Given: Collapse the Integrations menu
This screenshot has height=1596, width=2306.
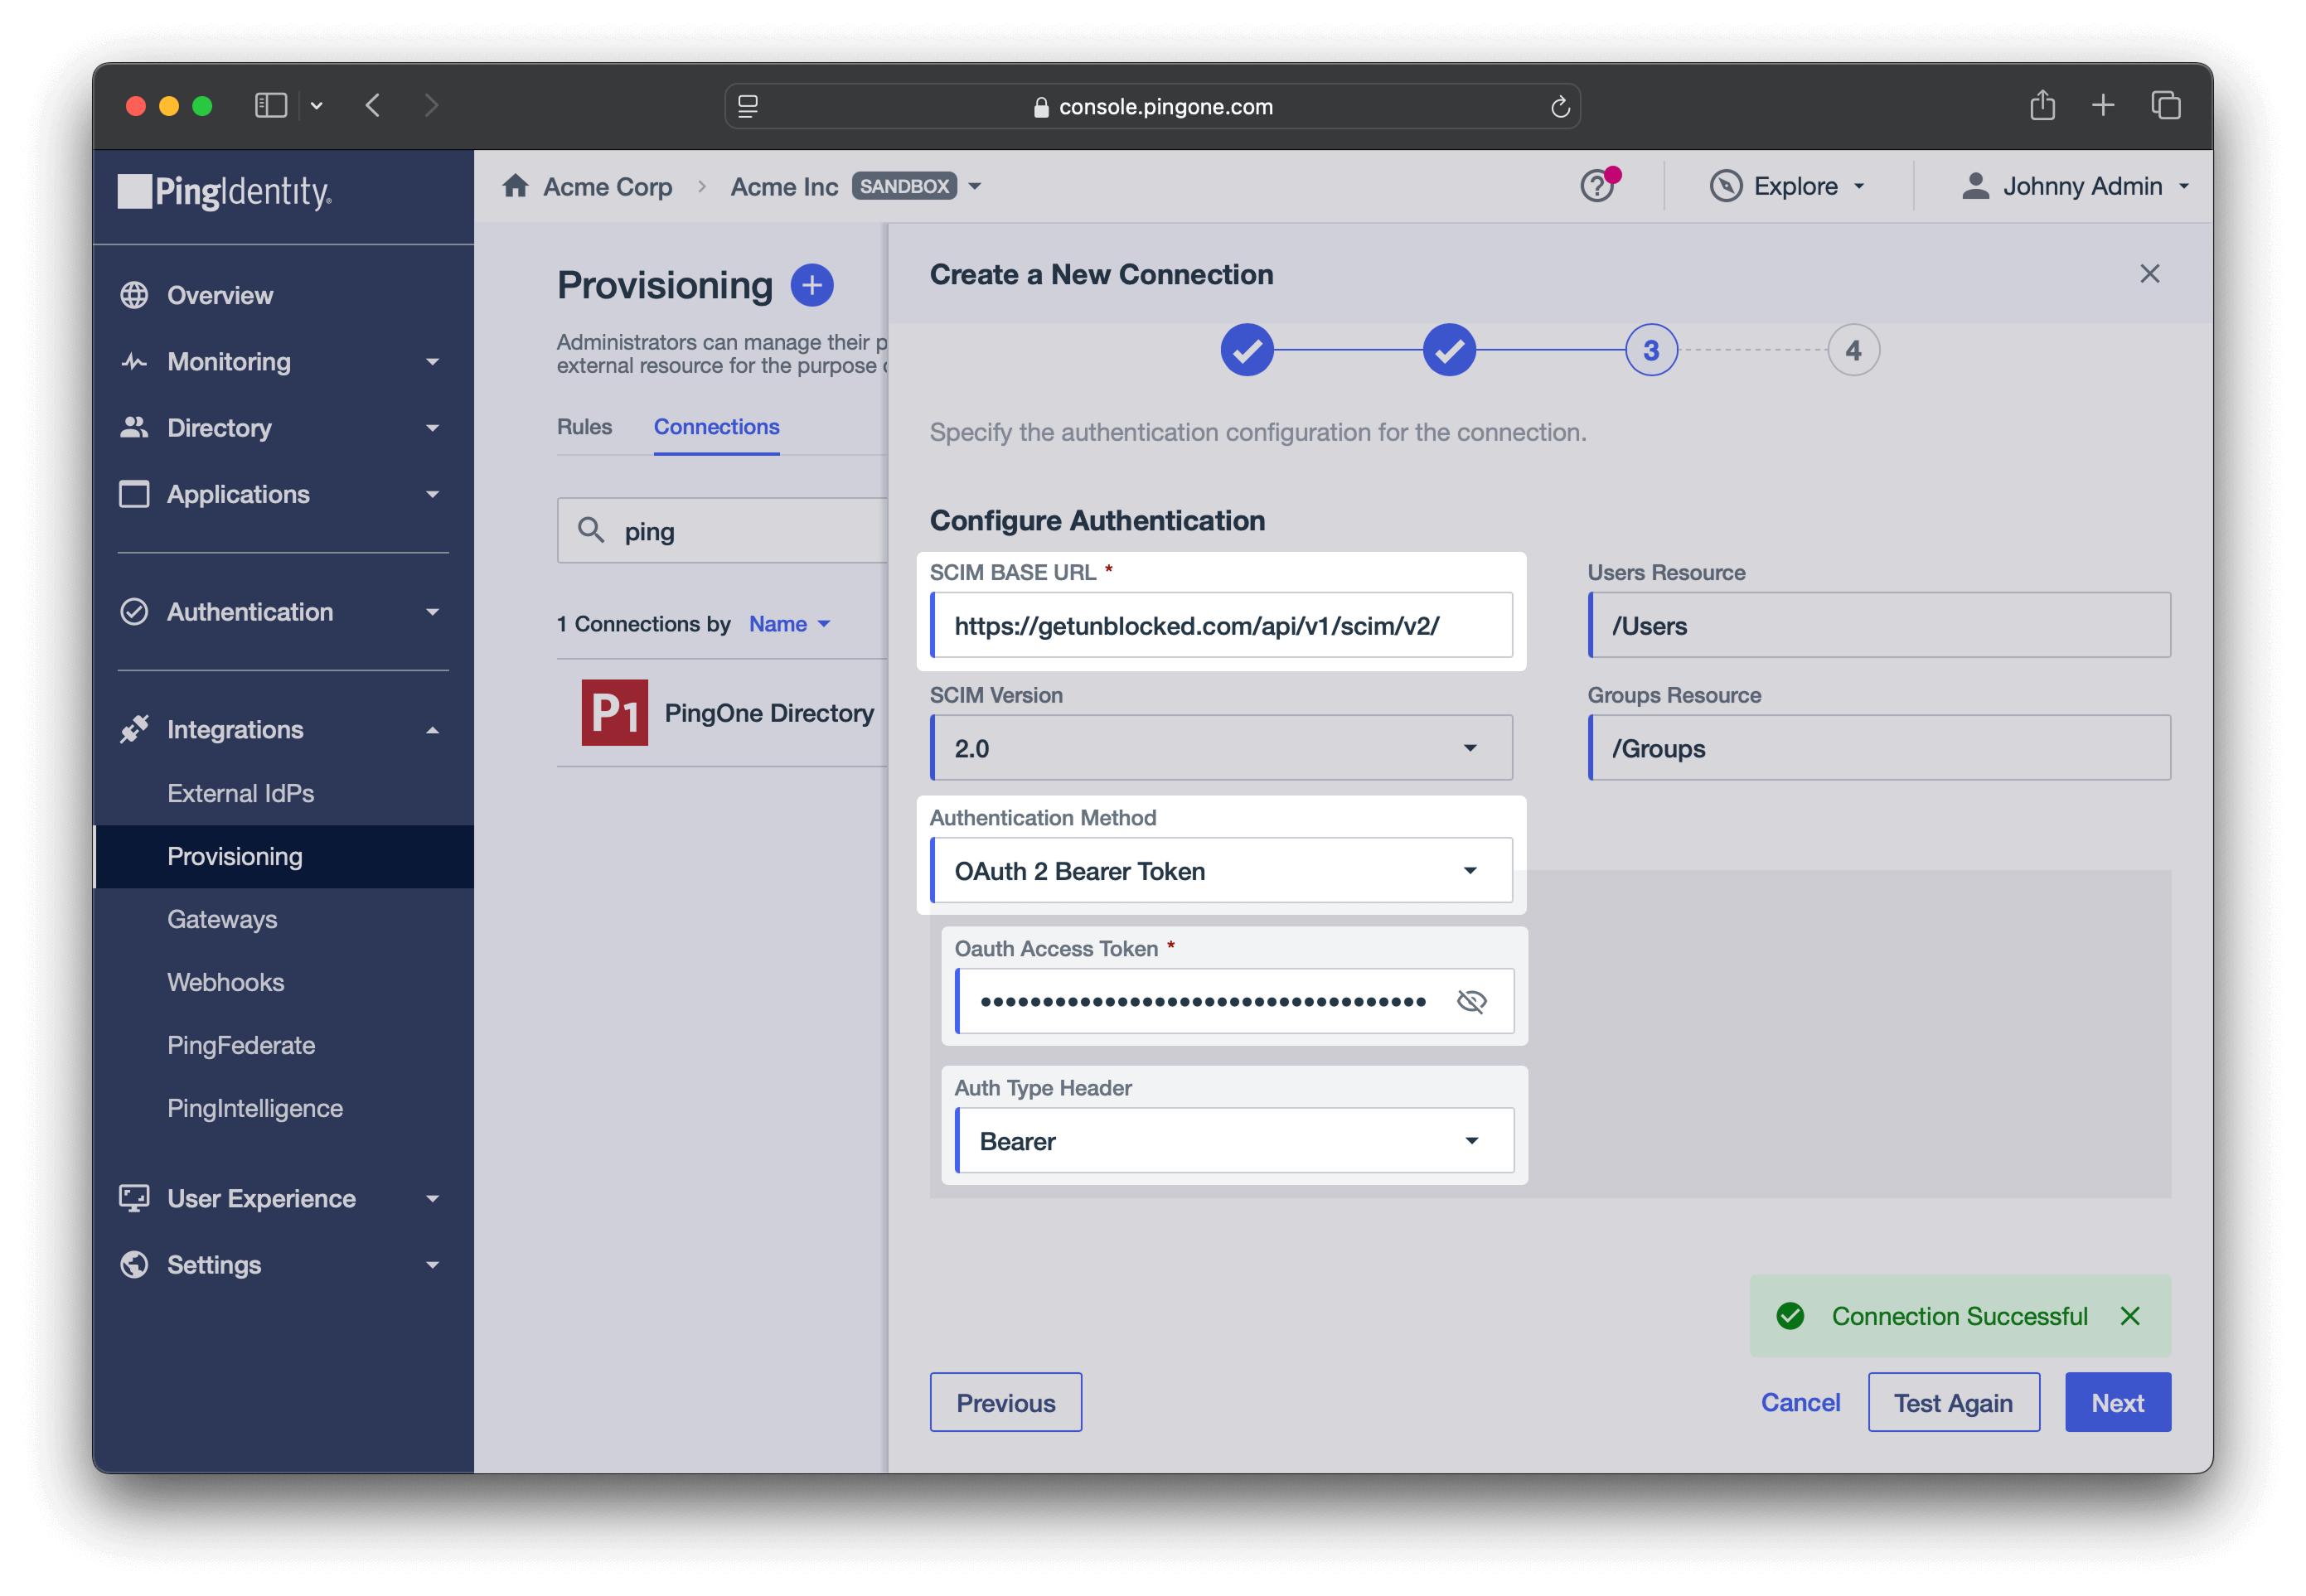Looking at the screenshot, I should 432,730.
